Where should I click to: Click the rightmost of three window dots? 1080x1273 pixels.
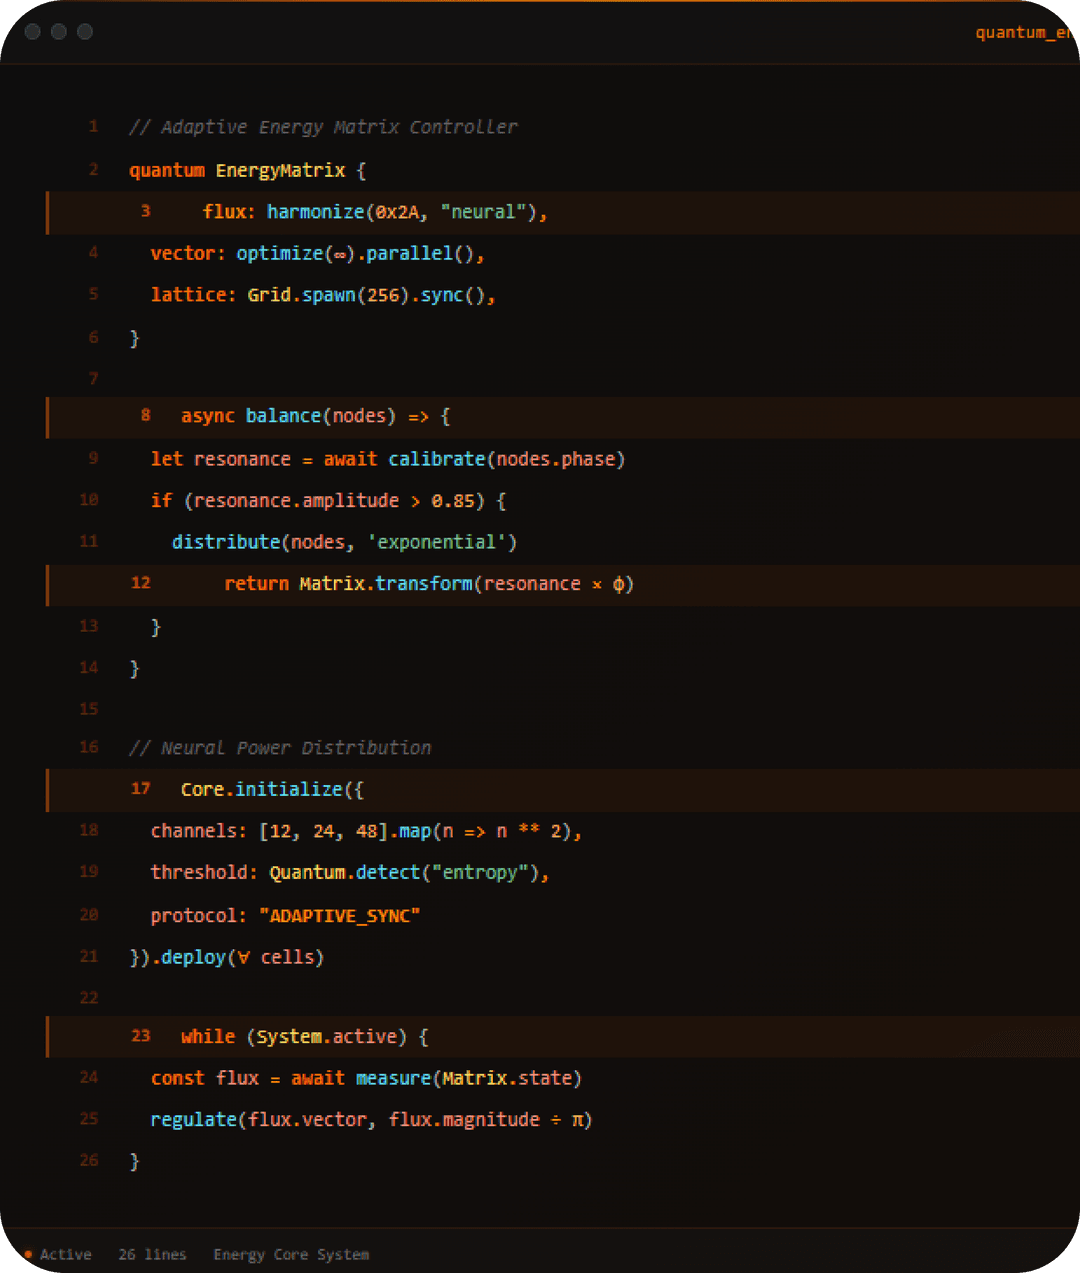pyautogui.click(x=85, y=32)
